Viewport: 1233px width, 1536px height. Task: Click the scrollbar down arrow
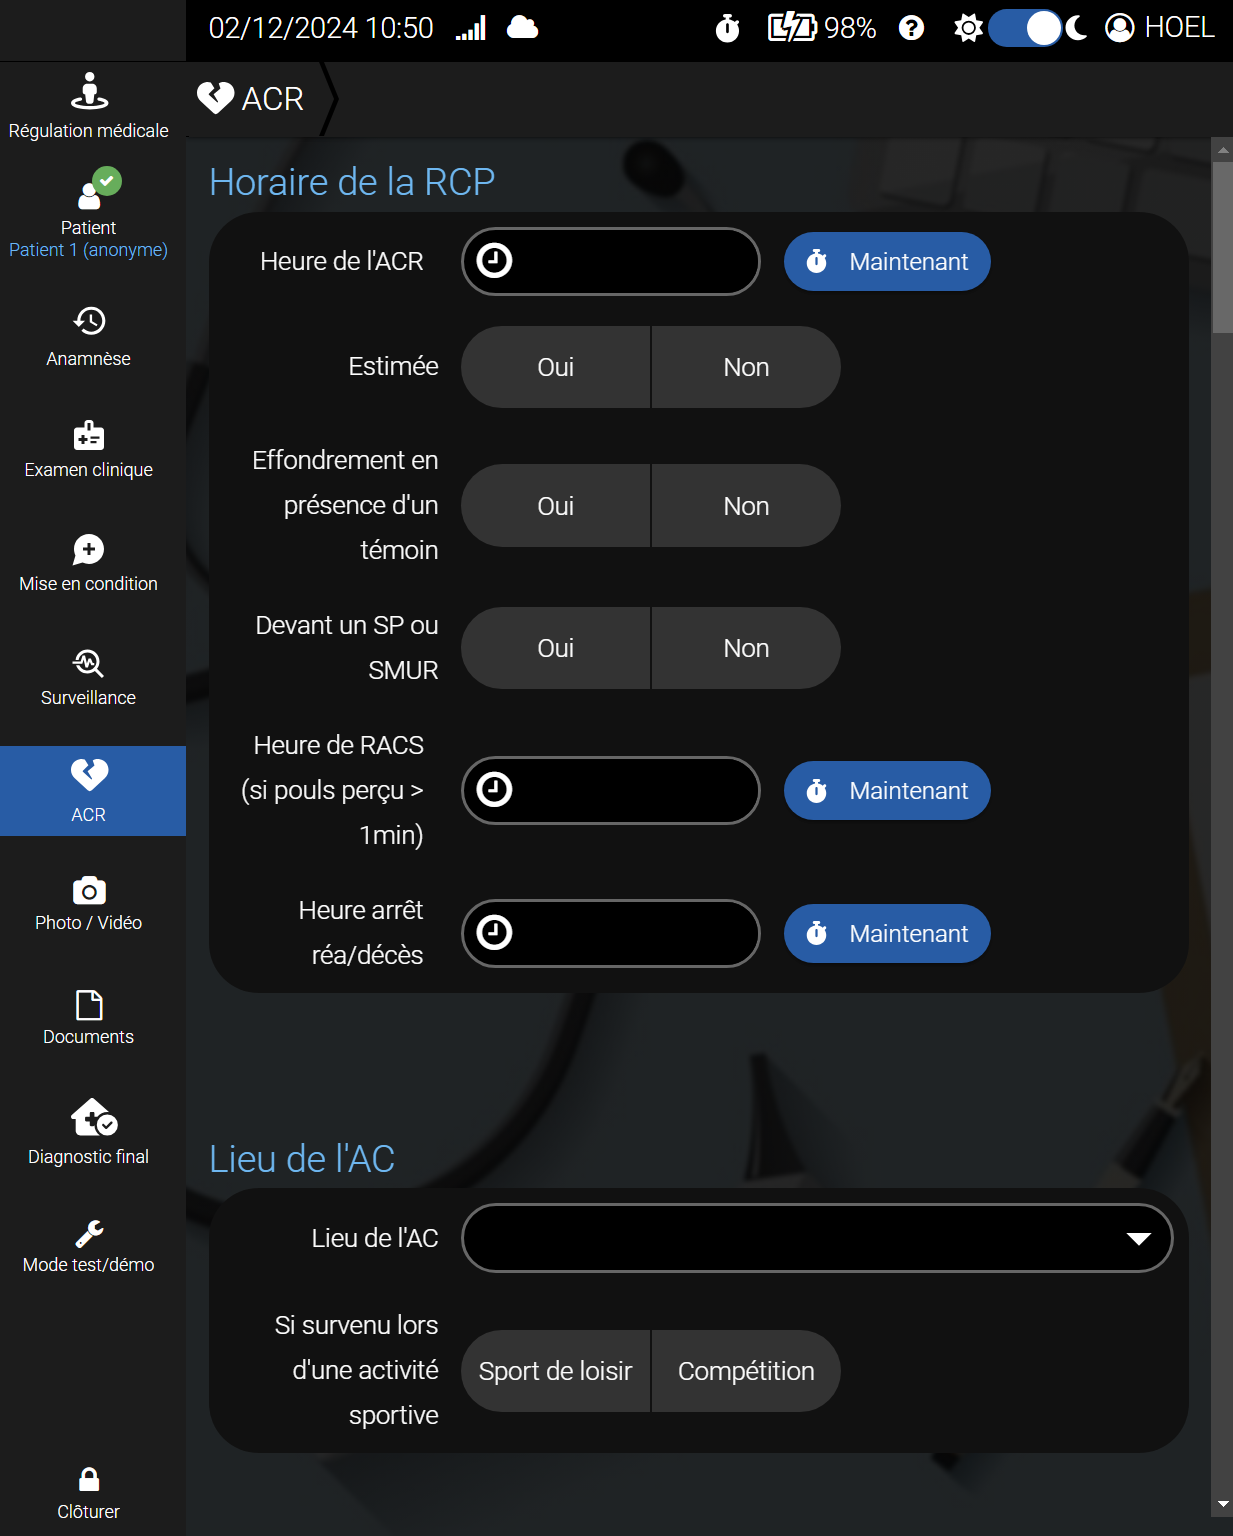tap(1222, 1504)
